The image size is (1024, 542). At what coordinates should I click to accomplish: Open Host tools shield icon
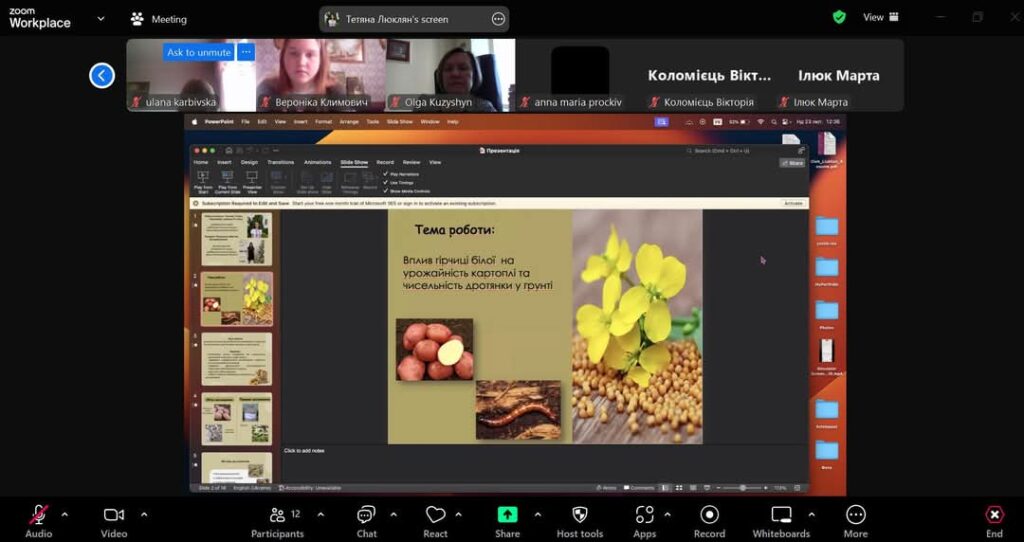[579, 515]
